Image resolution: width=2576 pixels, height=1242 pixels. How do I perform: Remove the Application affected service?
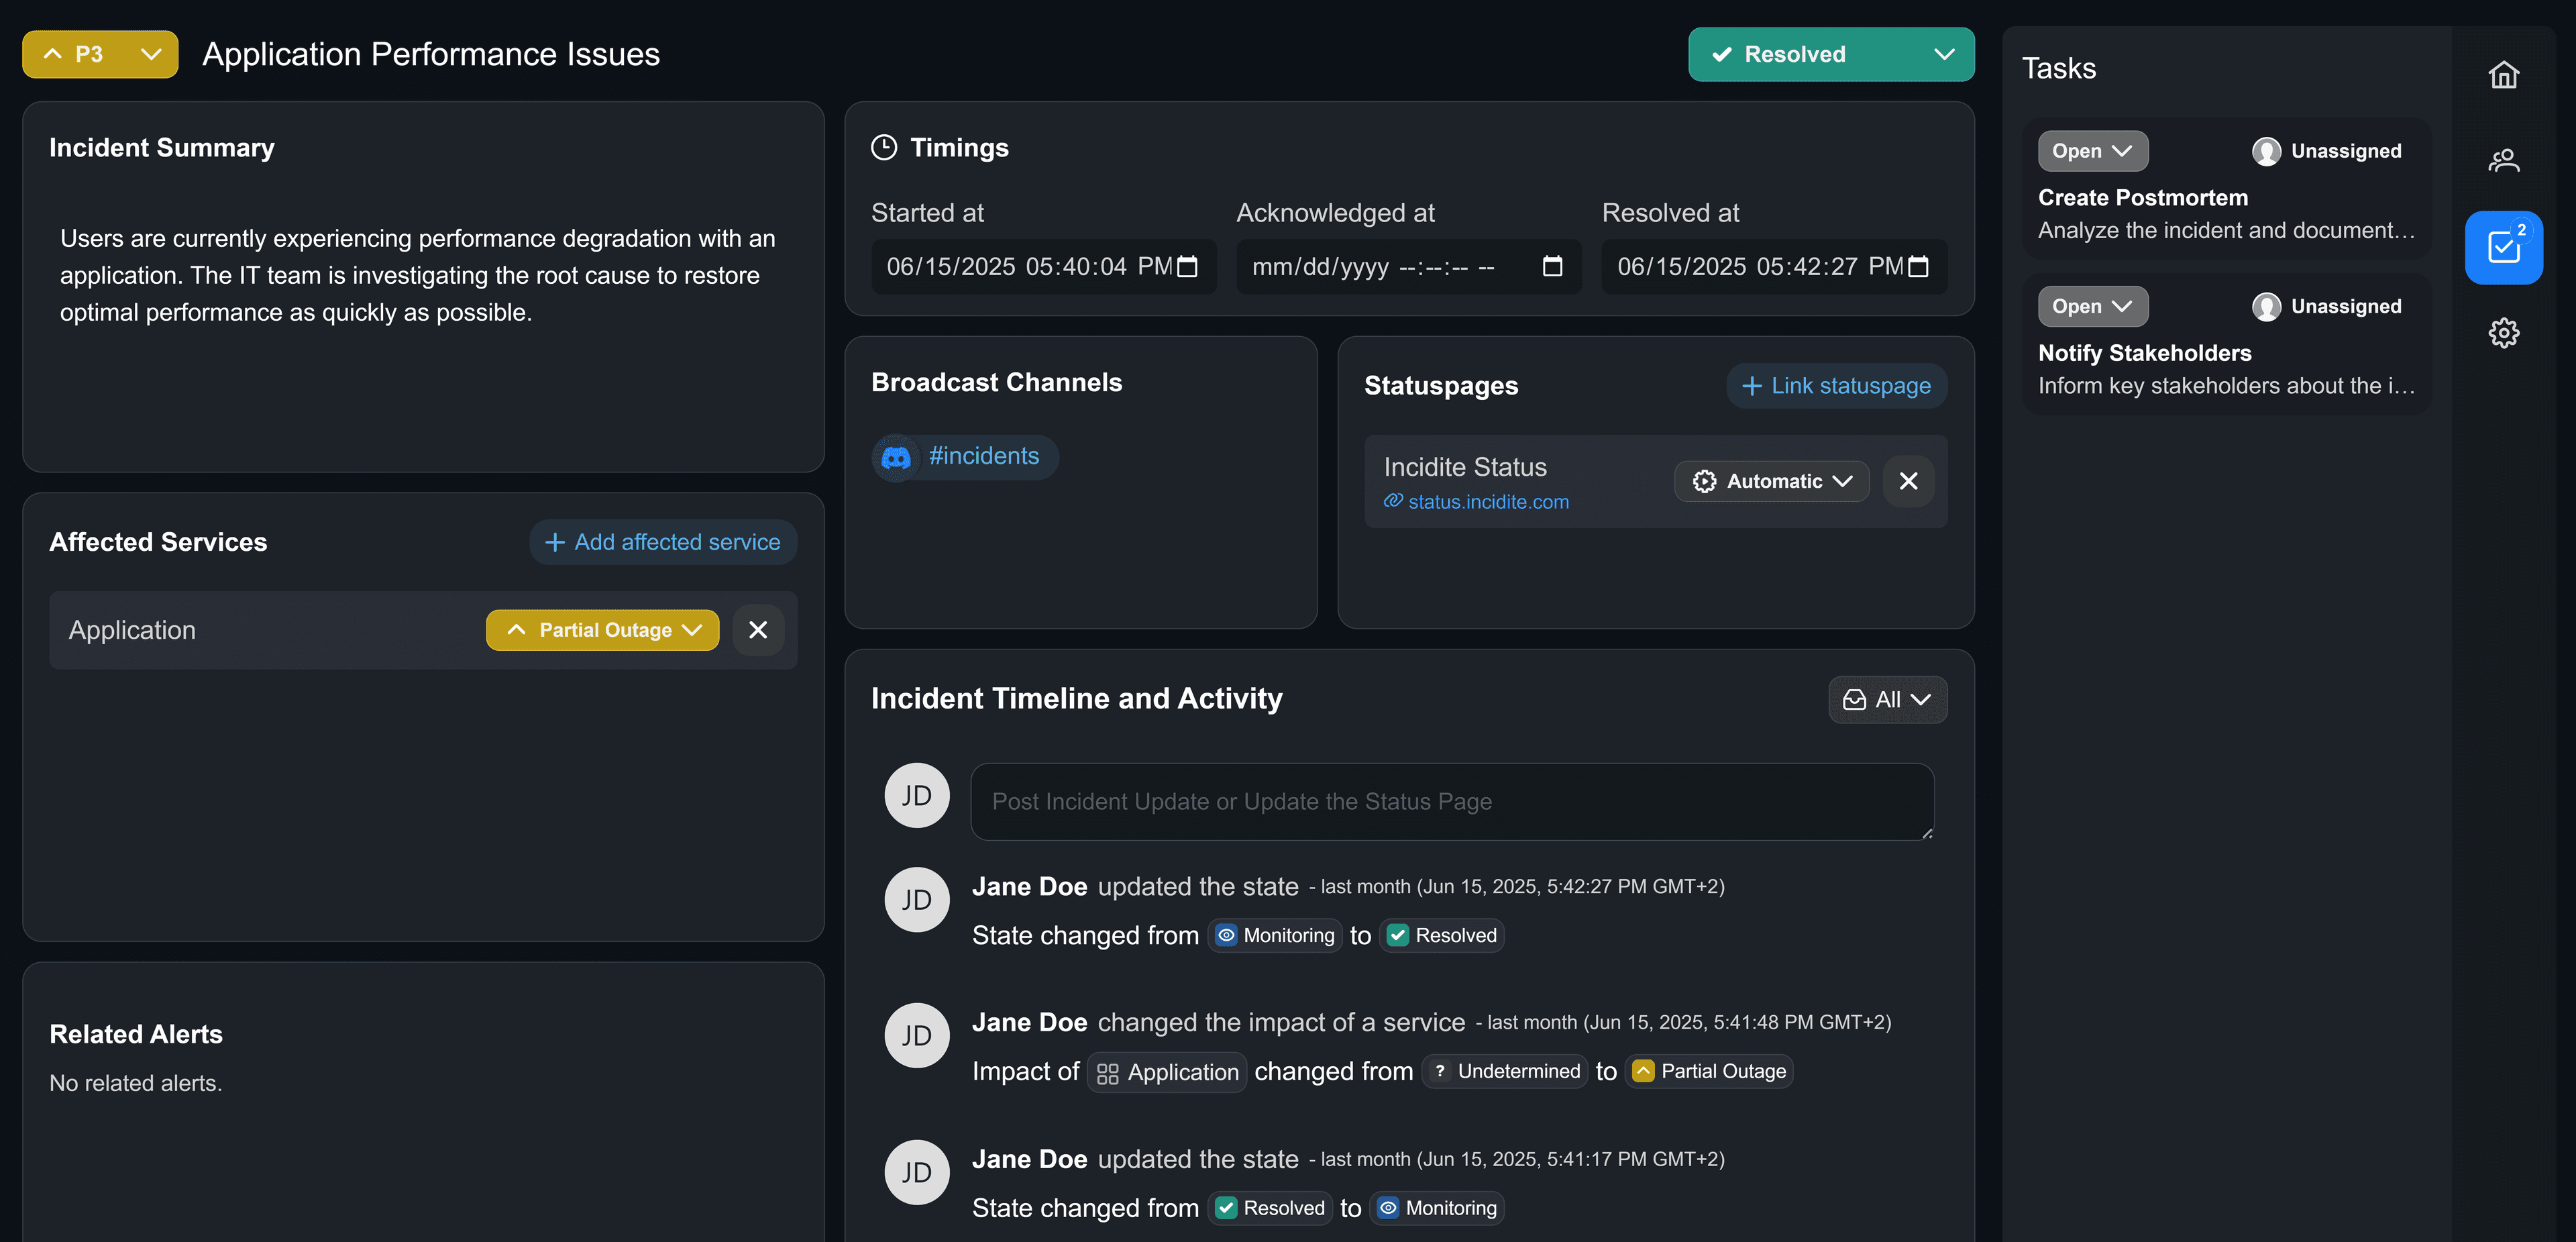click(x=758, y=630)
